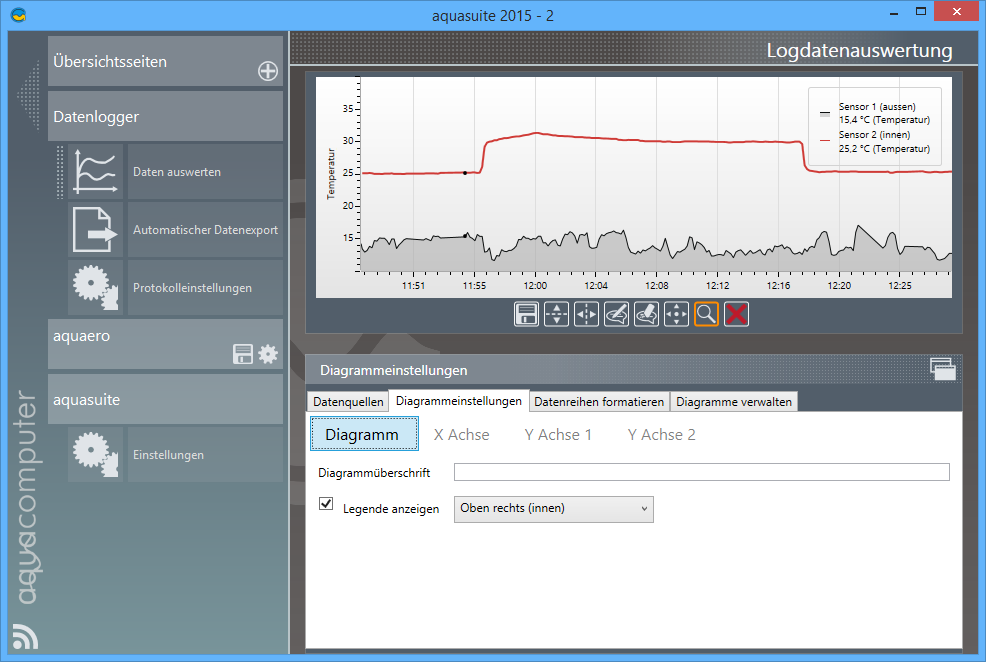Click the Diagrammüberschrift text field
Screen dimensions: 986x662
coord(701,473)
